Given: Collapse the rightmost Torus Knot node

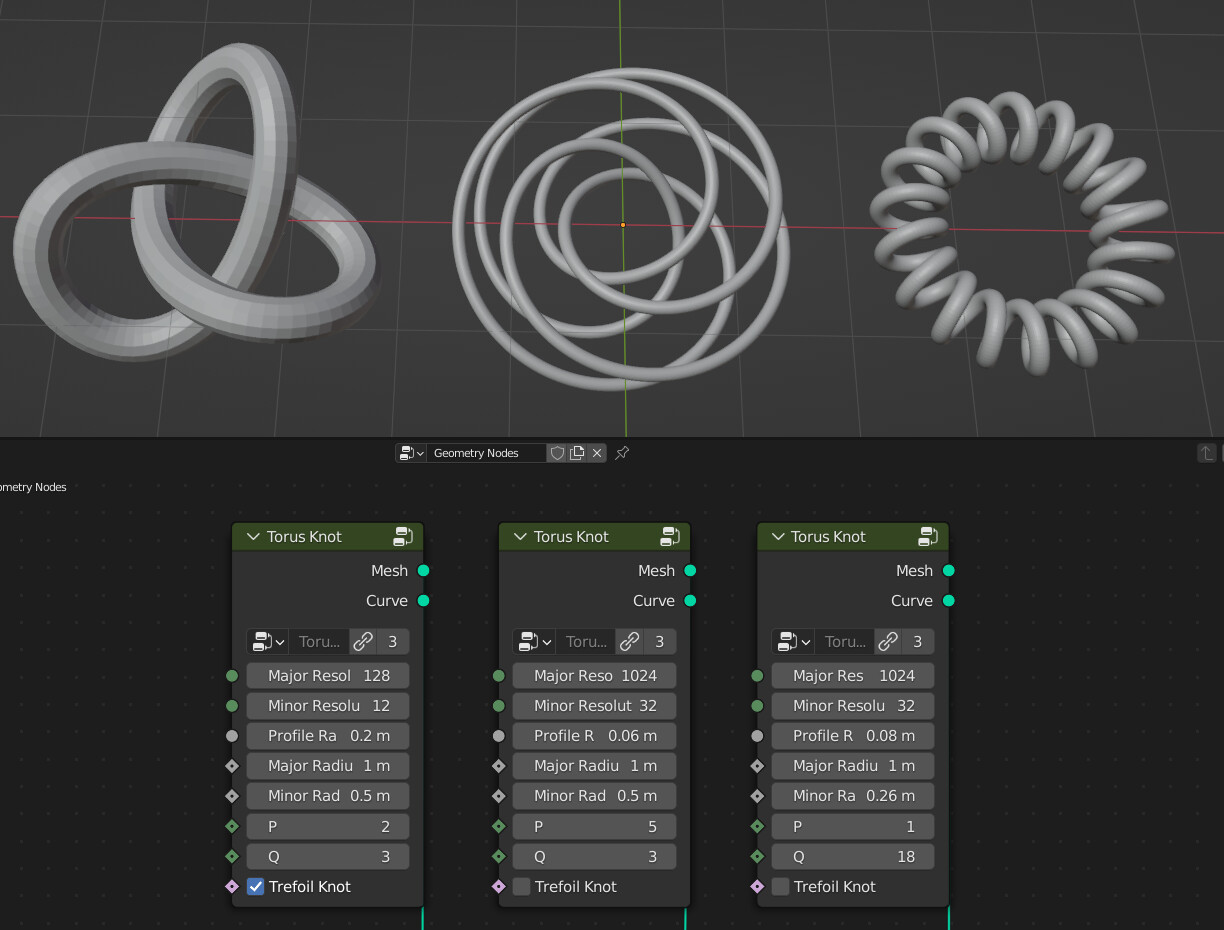Looking at the screenshot, I should (x=777, y=536).
